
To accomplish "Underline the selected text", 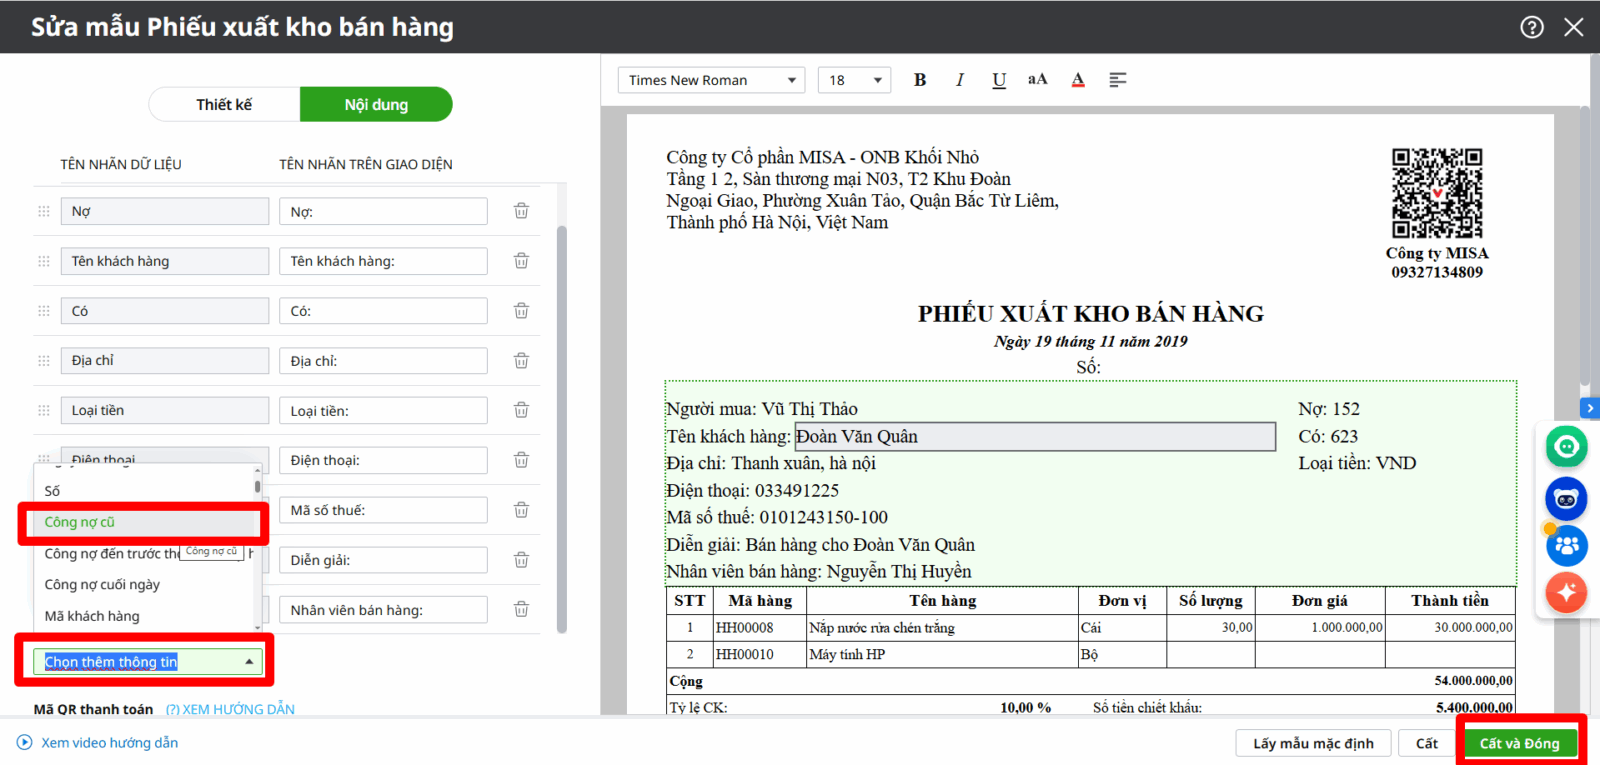I will (x=999, y=80).
